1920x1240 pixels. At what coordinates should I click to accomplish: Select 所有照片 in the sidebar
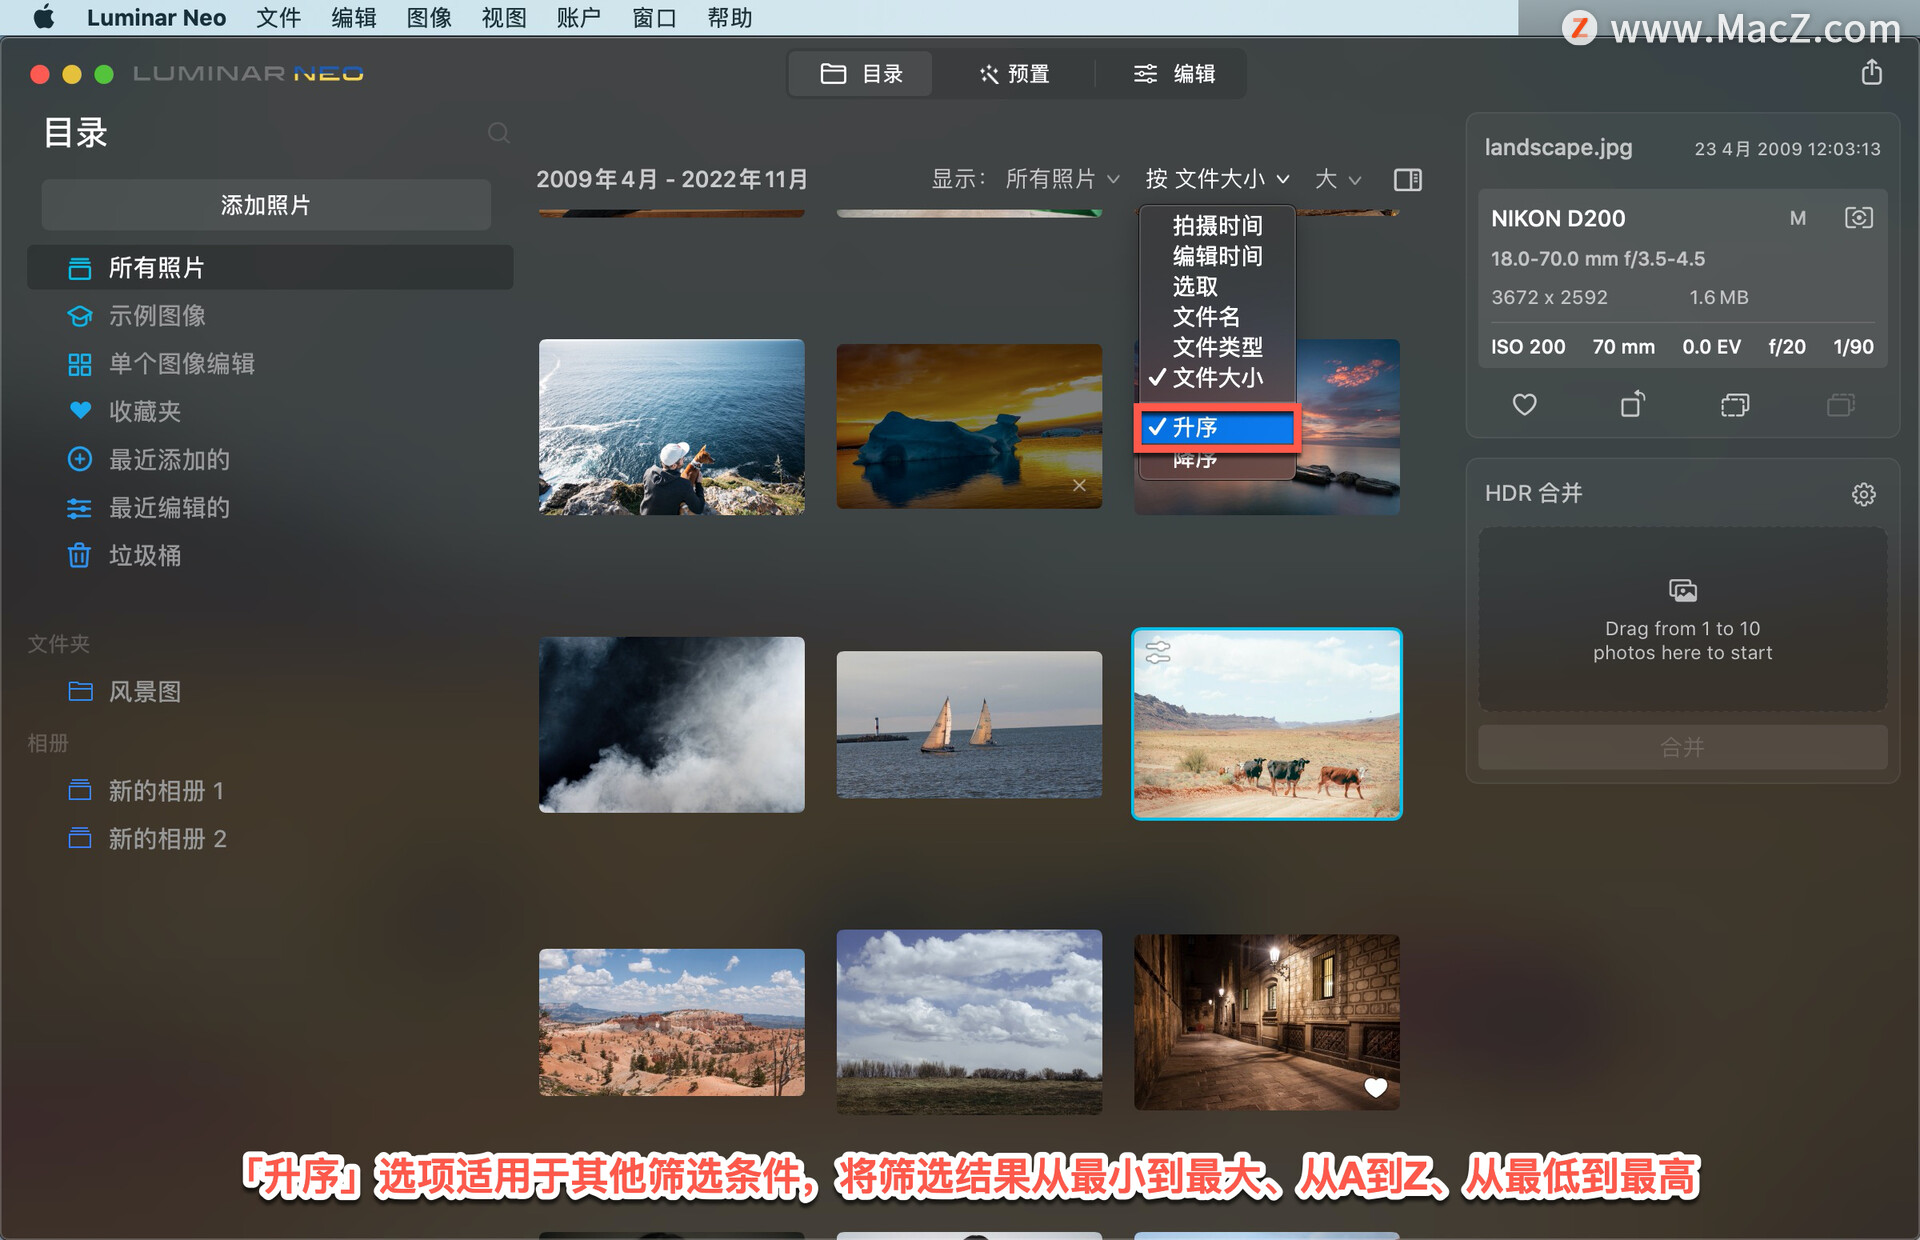tap(270, 268)
